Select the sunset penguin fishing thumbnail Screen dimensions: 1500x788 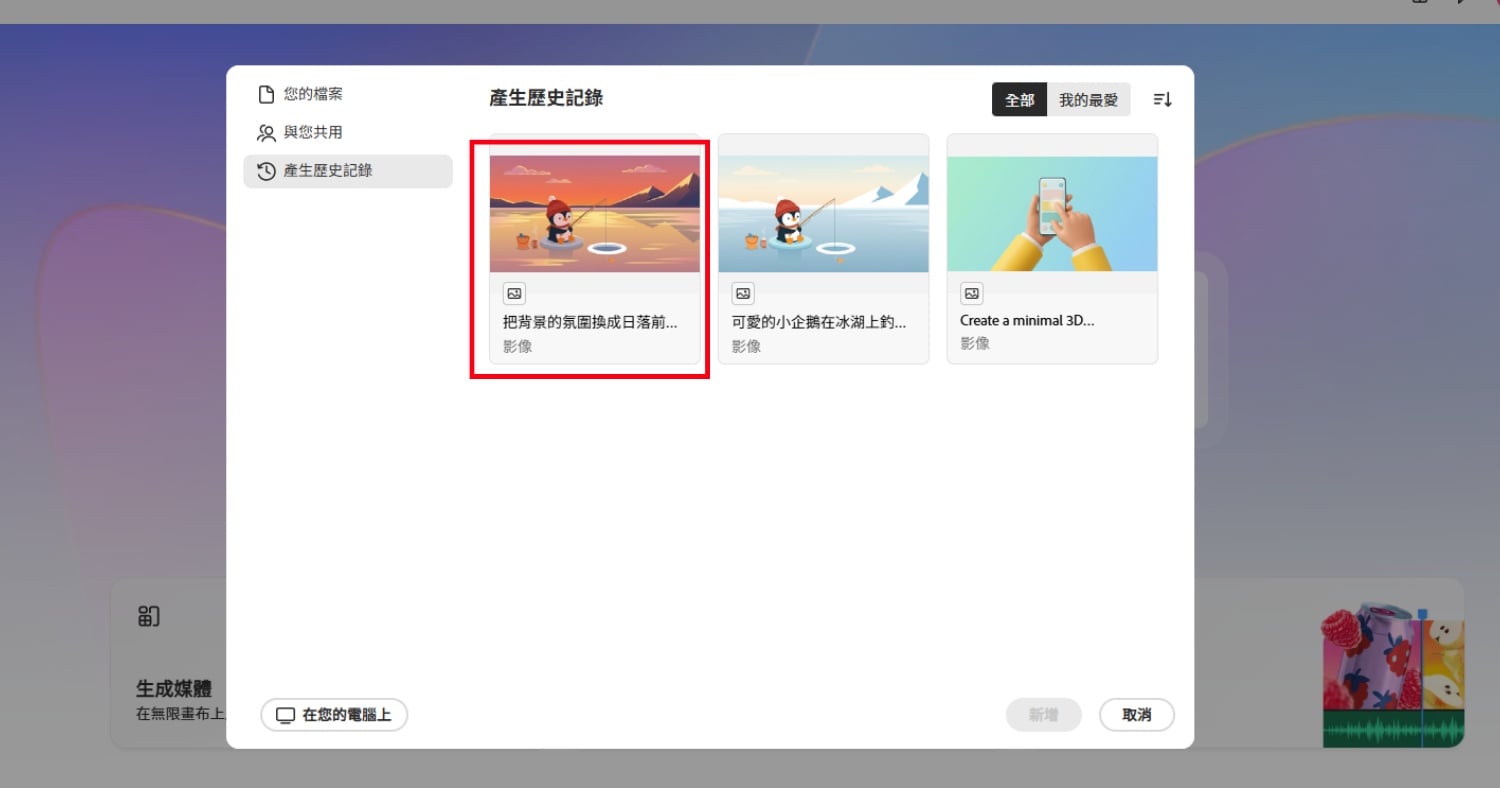[x=595, y=213]
